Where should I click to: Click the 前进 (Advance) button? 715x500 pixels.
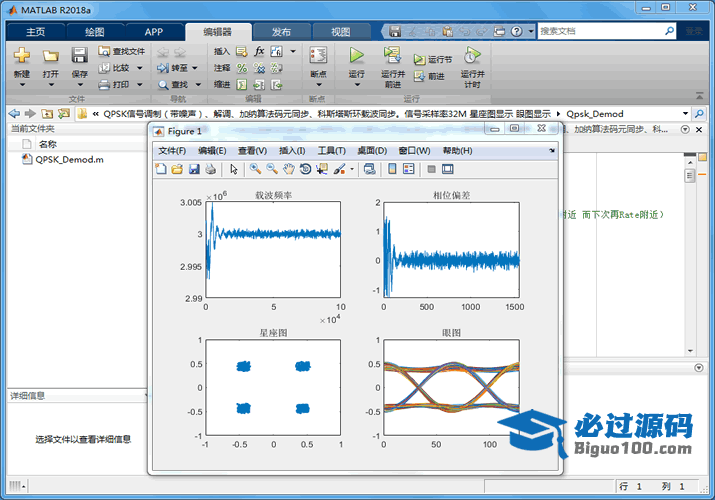point(430,76)
